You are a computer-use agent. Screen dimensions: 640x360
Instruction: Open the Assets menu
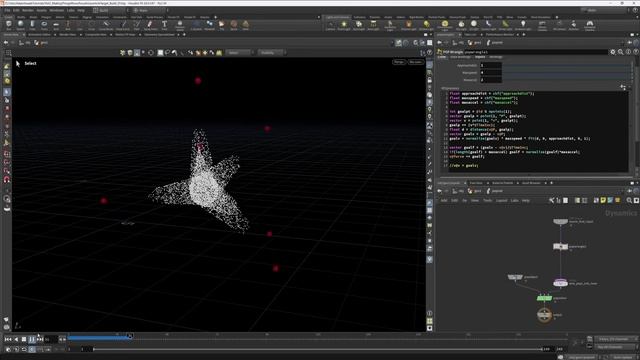point(42,10)
